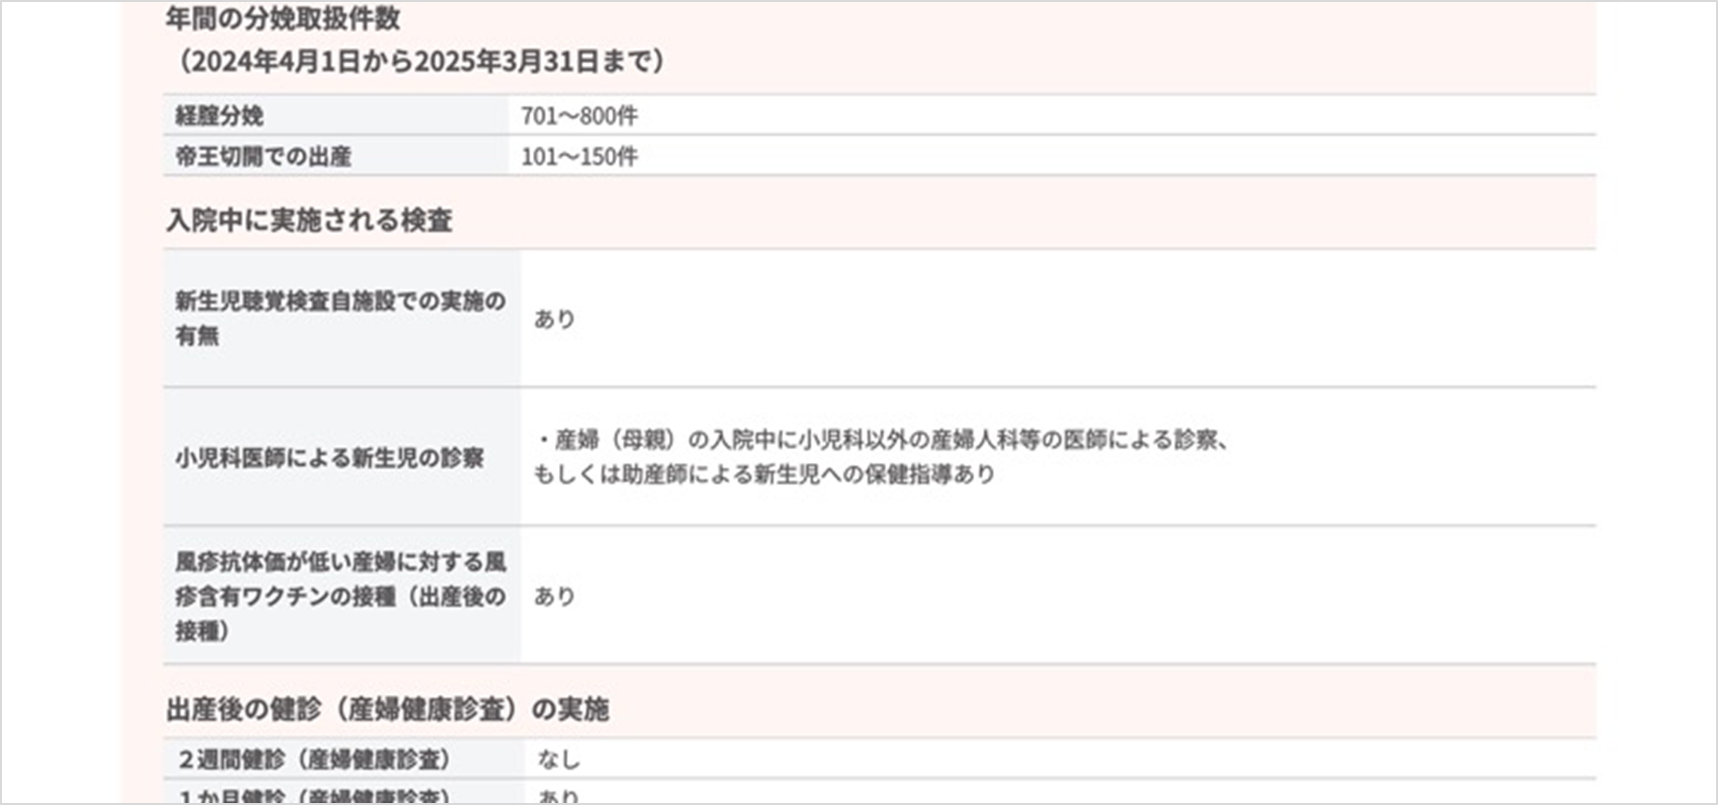Click the line starting with もしくは助産師による
The image size is (1718, 805).
click(x=764, y=474)
